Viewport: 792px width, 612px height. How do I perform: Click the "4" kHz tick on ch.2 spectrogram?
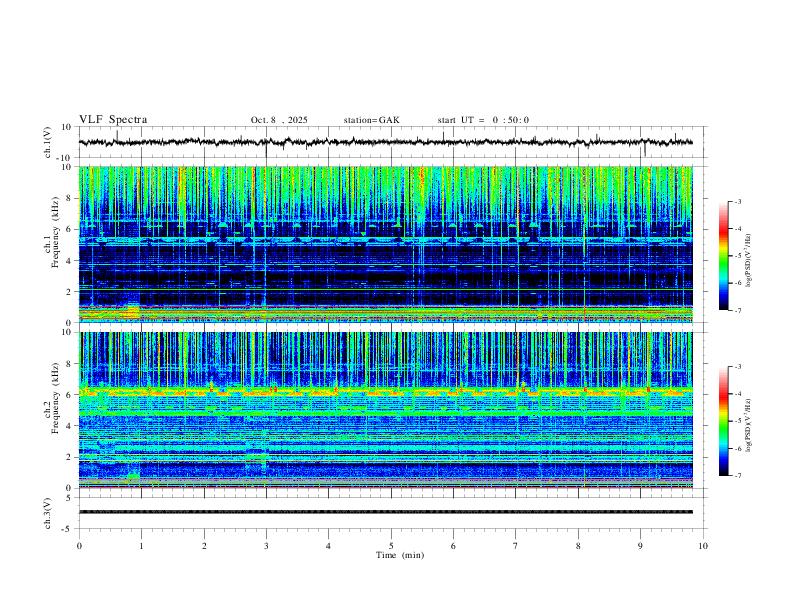click(x=69, y=426)
